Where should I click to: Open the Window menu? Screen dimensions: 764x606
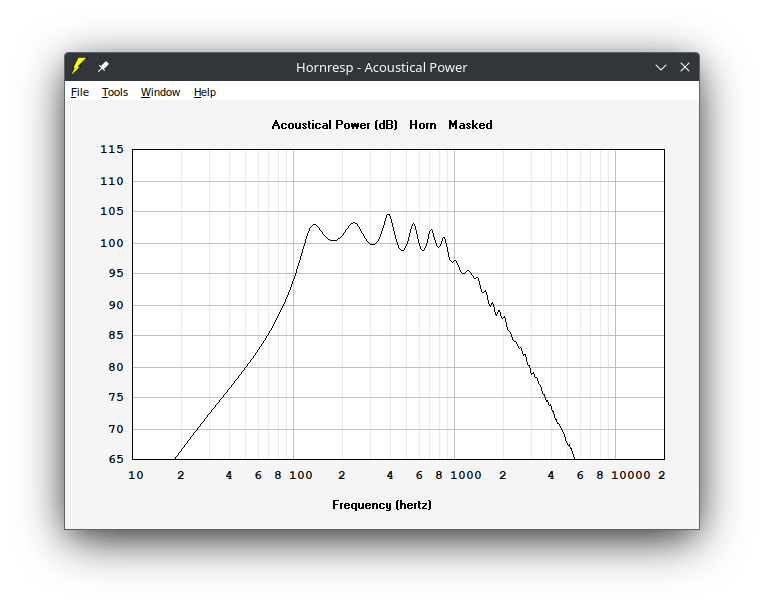pyautogui.click(x=160, y=92)
